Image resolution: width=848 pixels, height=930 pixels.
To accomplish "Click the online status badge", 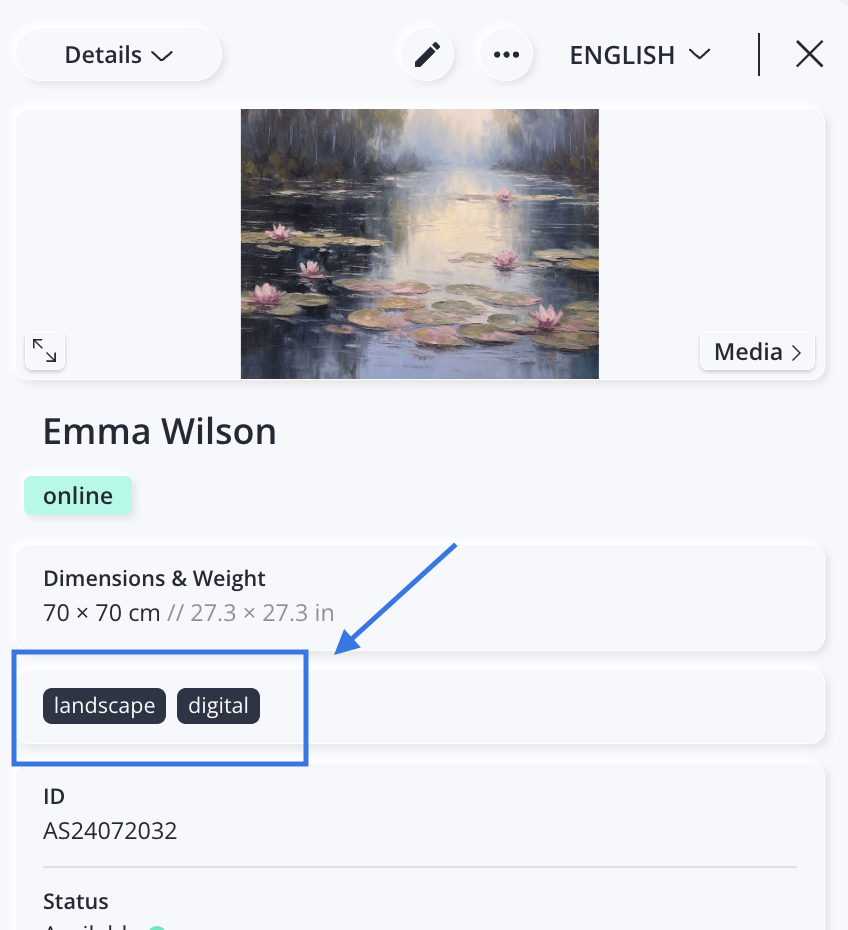I will 78,496.
